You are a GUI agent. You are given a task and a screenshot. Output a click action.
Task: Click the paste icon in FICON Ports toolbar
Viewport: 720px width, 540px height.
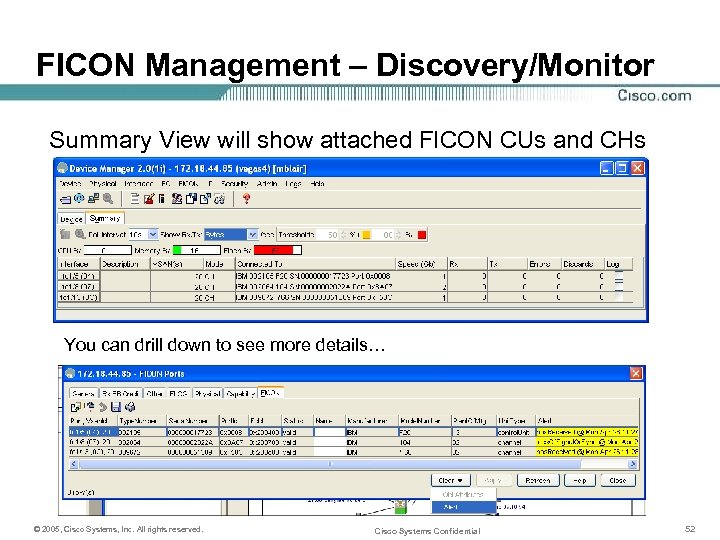click(90, 407)
